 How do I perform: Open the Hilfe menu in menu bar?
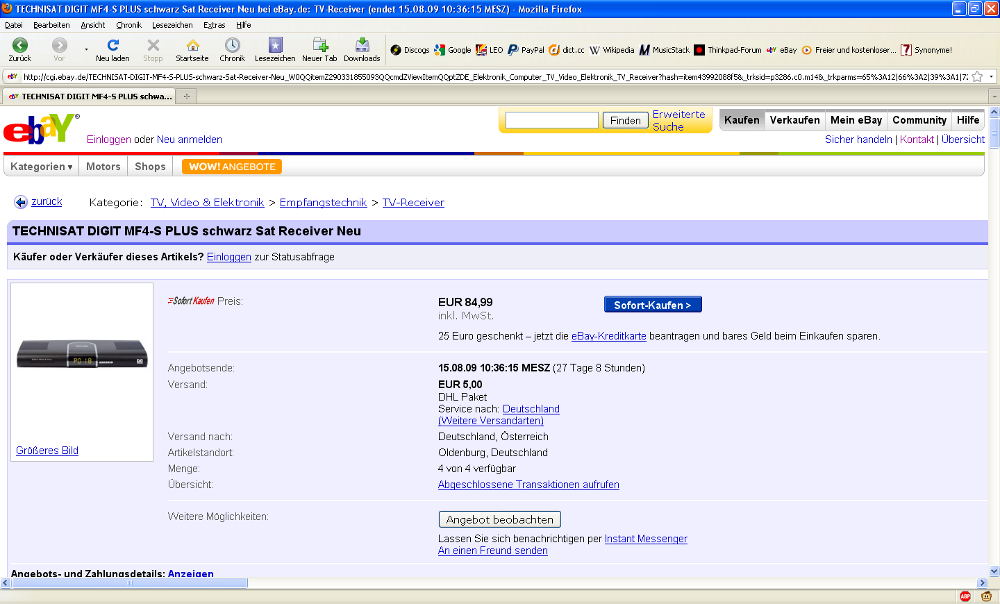pos(244,25)
